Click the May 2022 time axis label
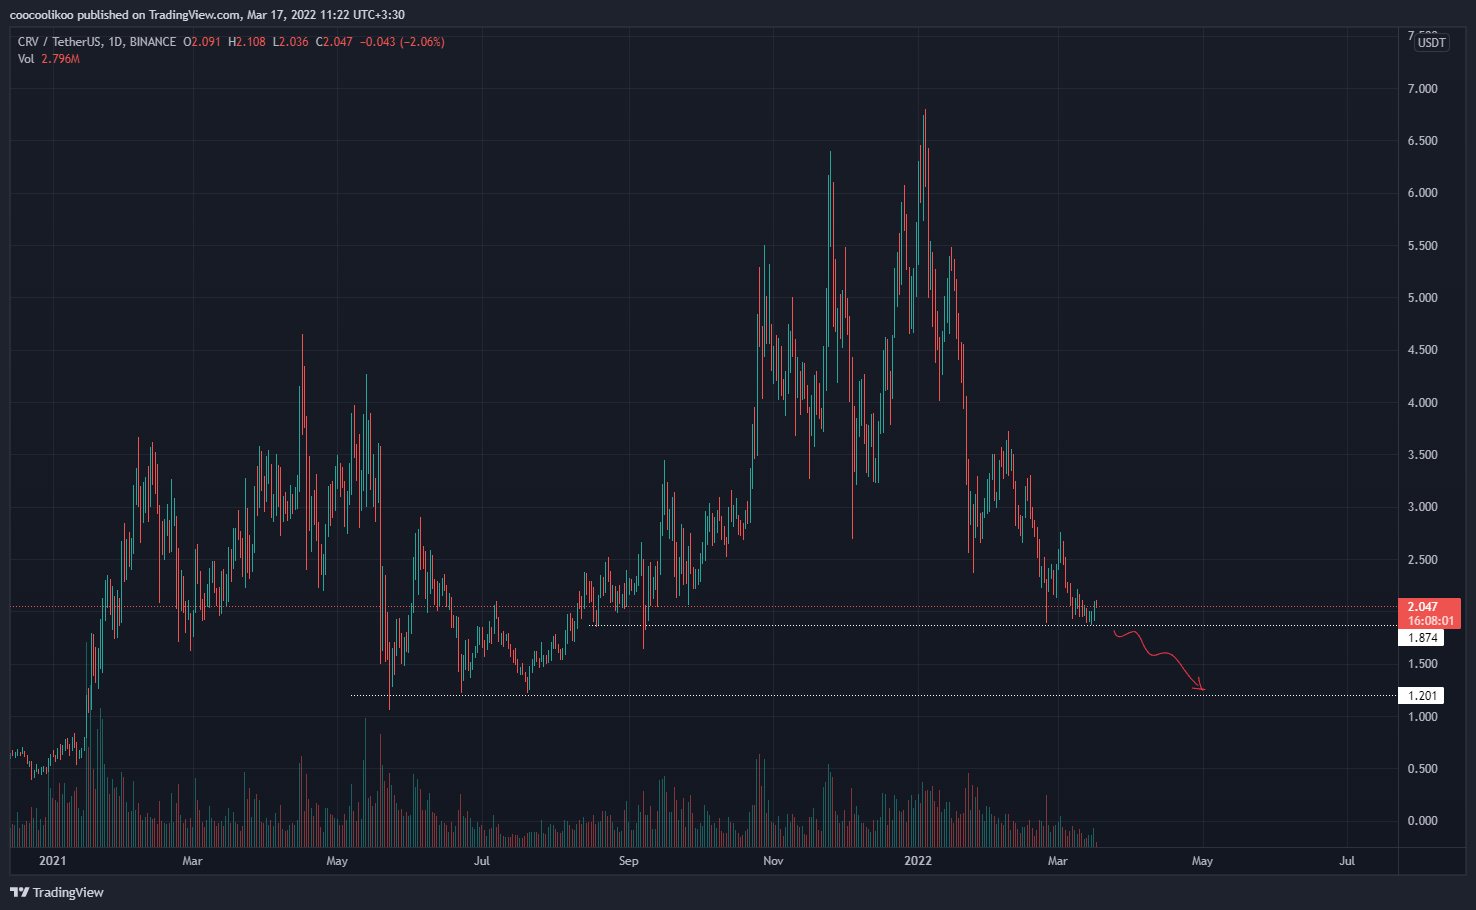Viewport: 1476px width, 910px height. click(1202, 861)
